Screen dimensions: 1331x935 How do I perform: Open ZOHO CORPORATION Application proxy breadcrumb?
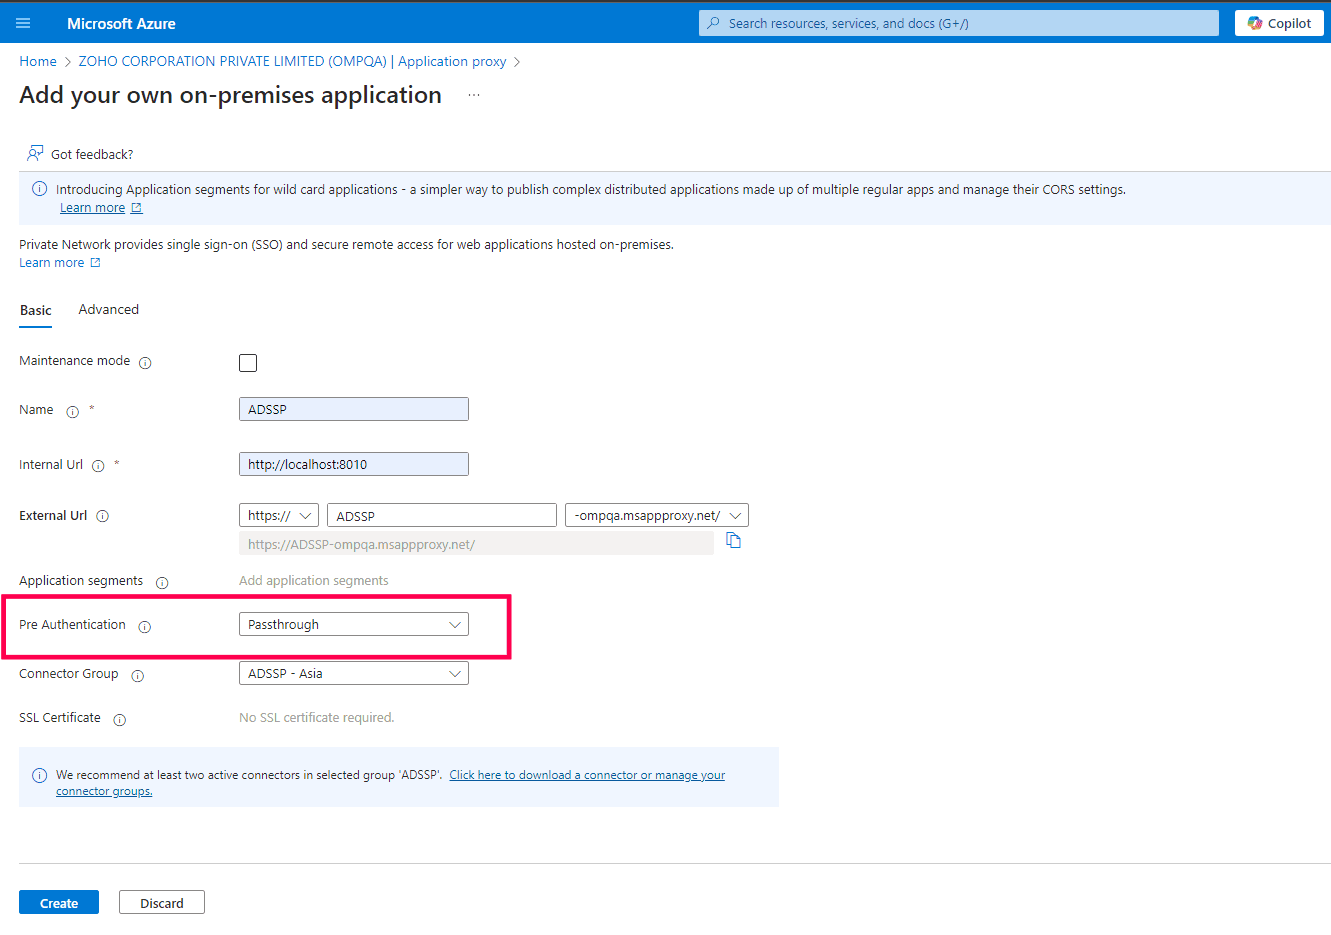292,61
